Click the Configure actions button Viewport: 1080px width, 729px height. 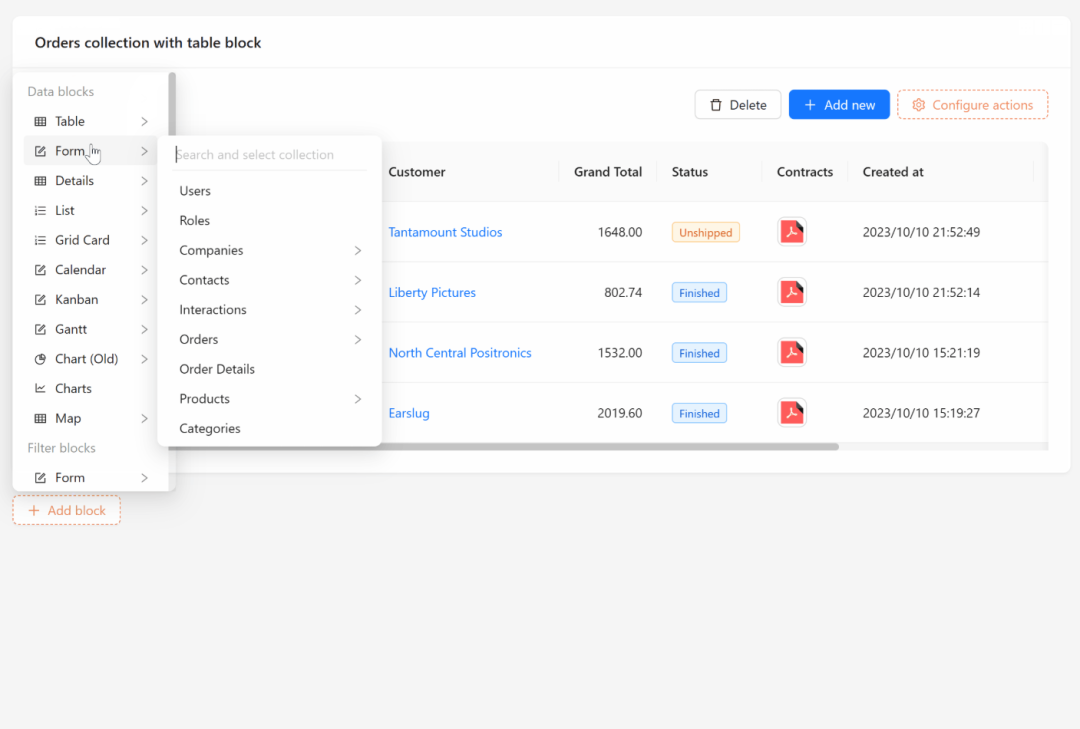pyautogui.click(x=973, y=105)
